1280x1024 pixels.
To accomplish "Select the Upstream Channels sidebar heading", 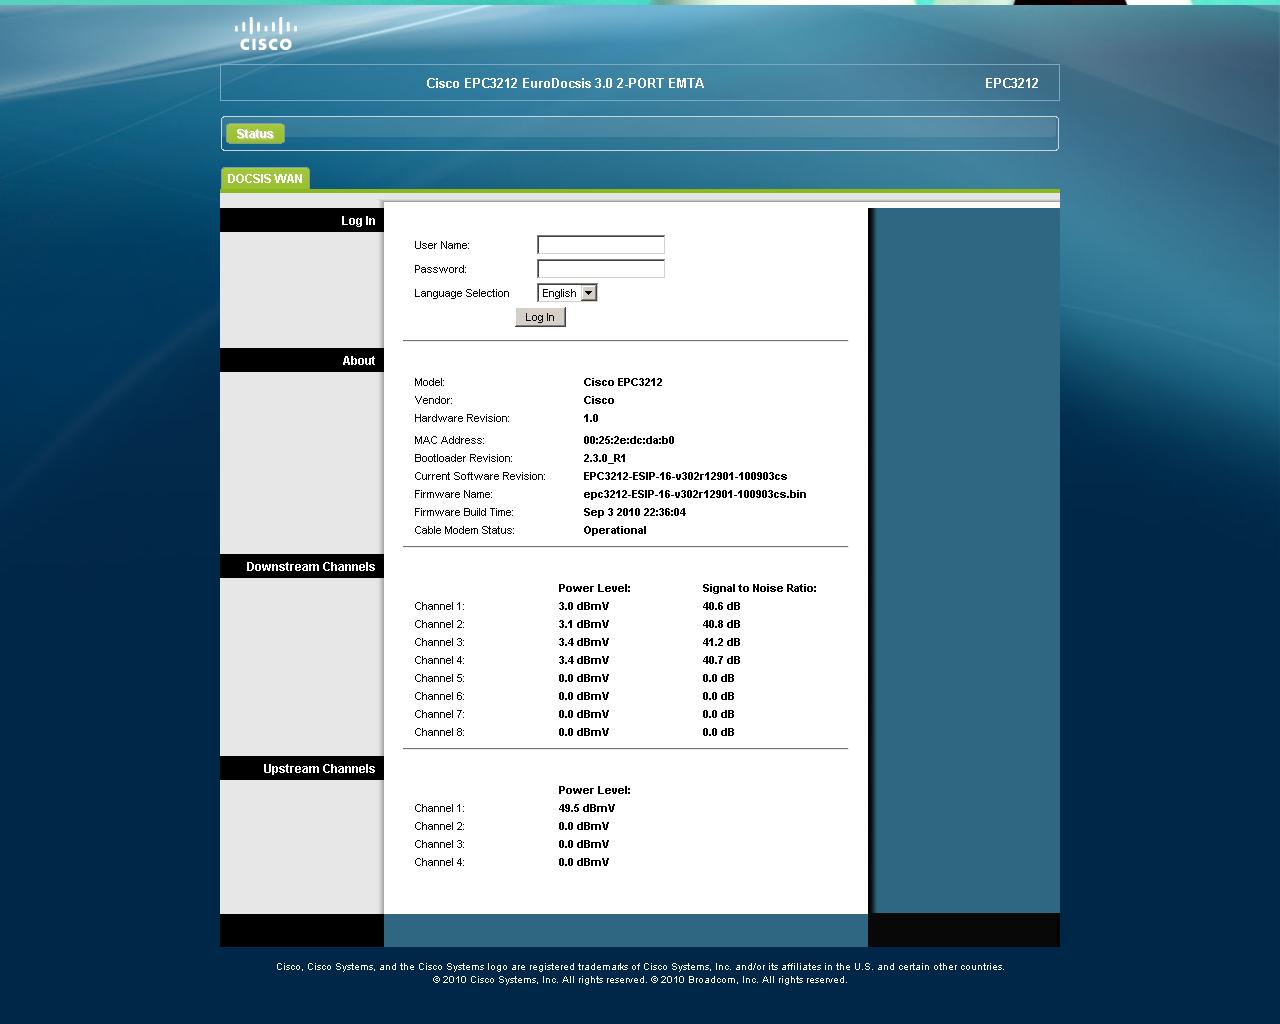I will point(318,769).
